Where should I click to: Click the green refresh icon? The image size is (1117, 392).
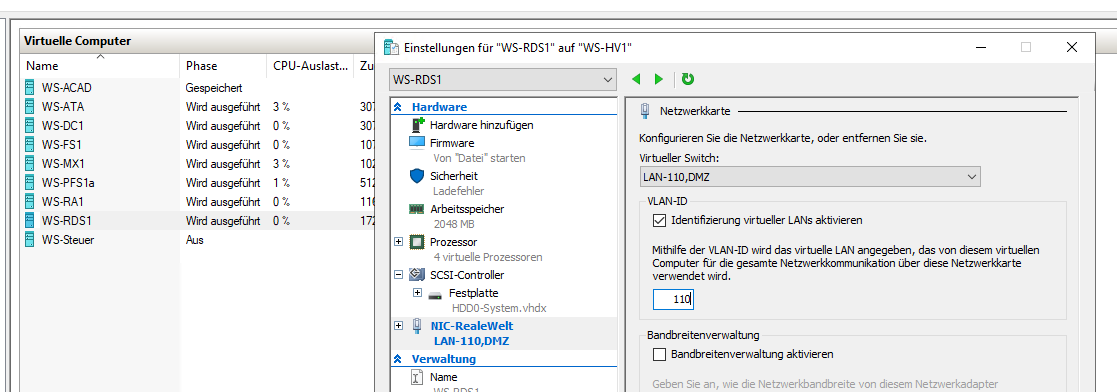687,79
